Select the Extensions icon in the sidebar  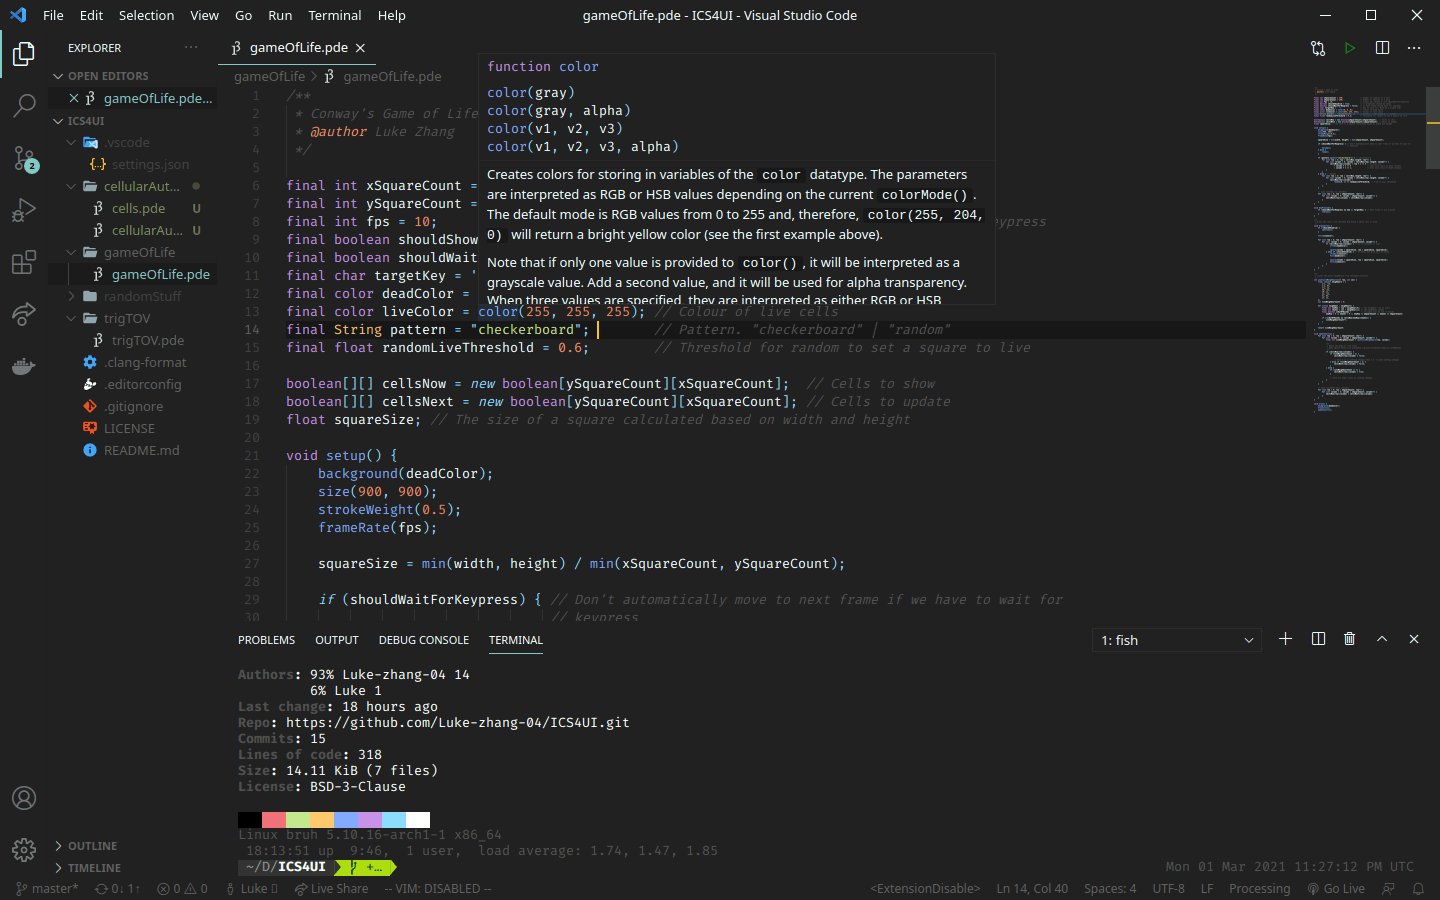click(24, 262)
